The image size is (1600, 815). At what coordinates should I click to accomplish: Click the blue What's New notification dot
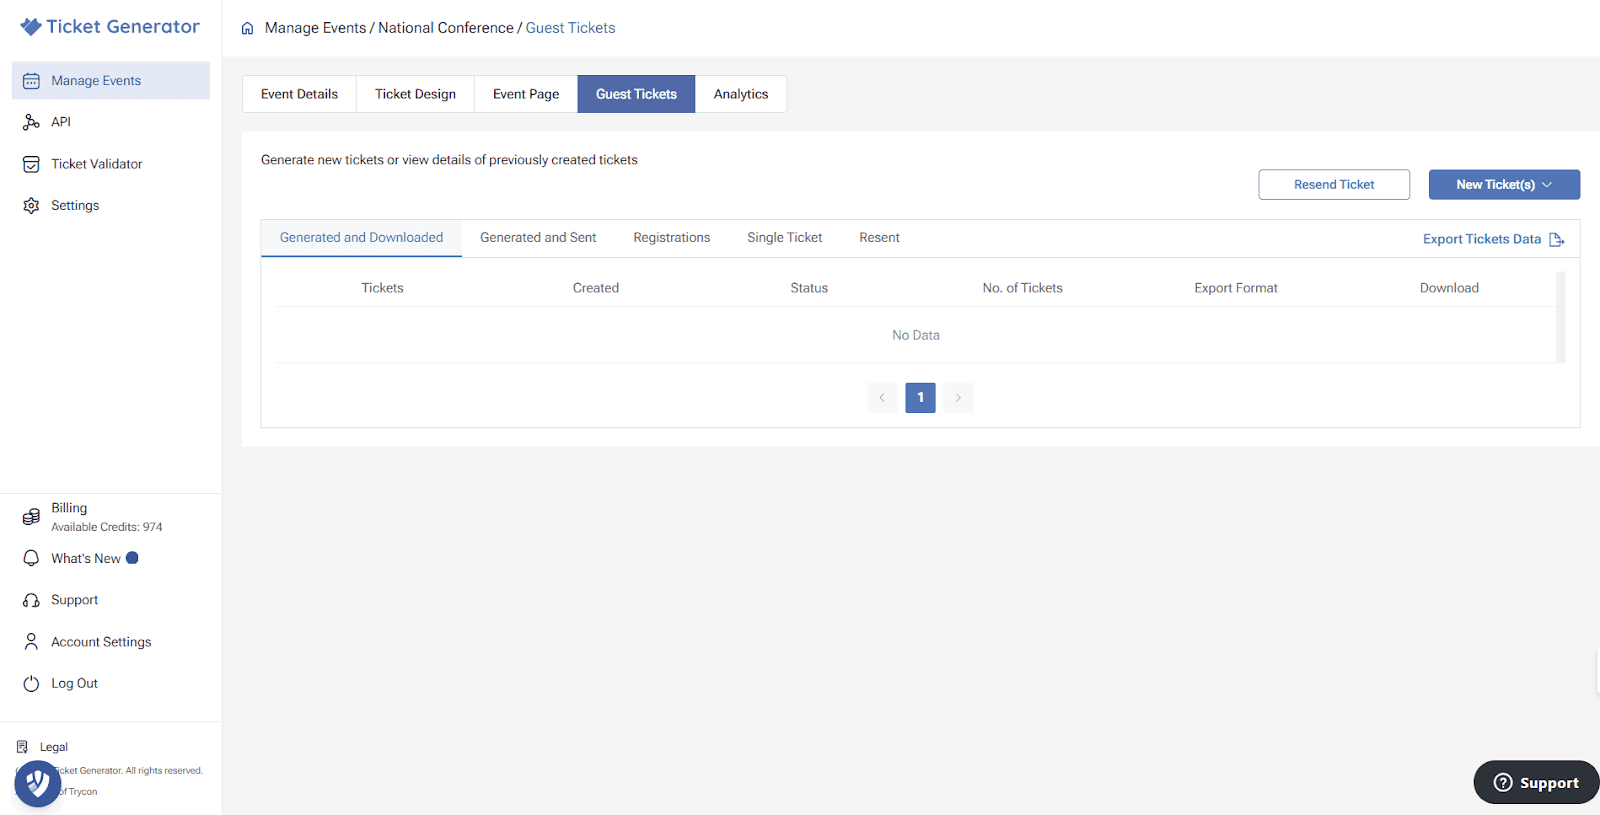tap(132, 558)
